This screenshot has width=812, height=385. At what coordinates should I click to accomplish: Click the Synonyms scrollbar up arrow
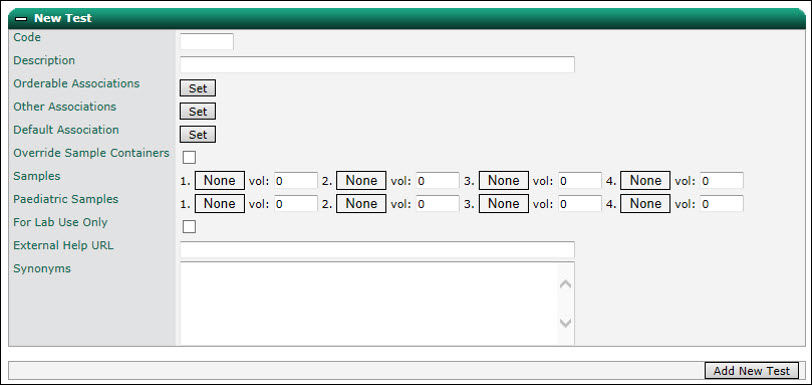[x=566, y=284]
